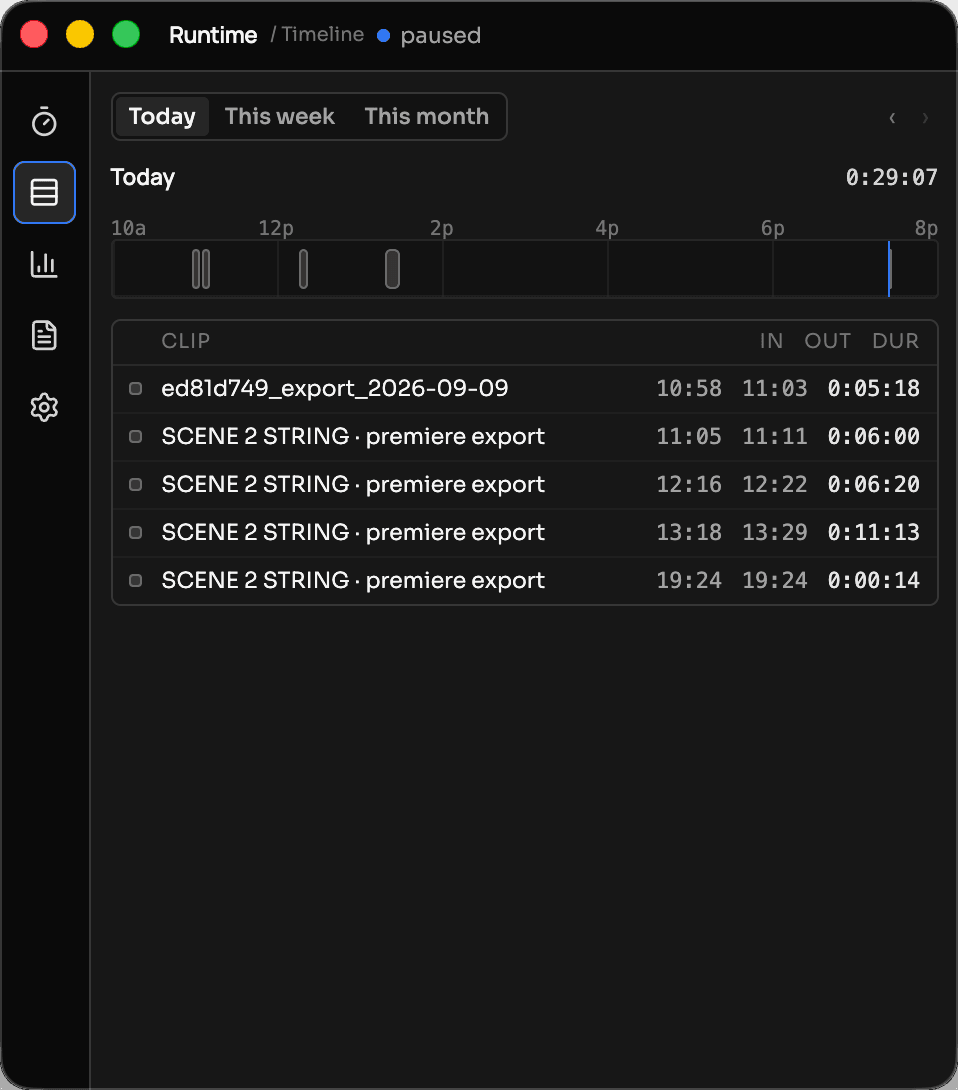This screenshot has width=958, height=1090.
Task: Click the 6p label on timeline axis
Action: click(x=772, y=228)
